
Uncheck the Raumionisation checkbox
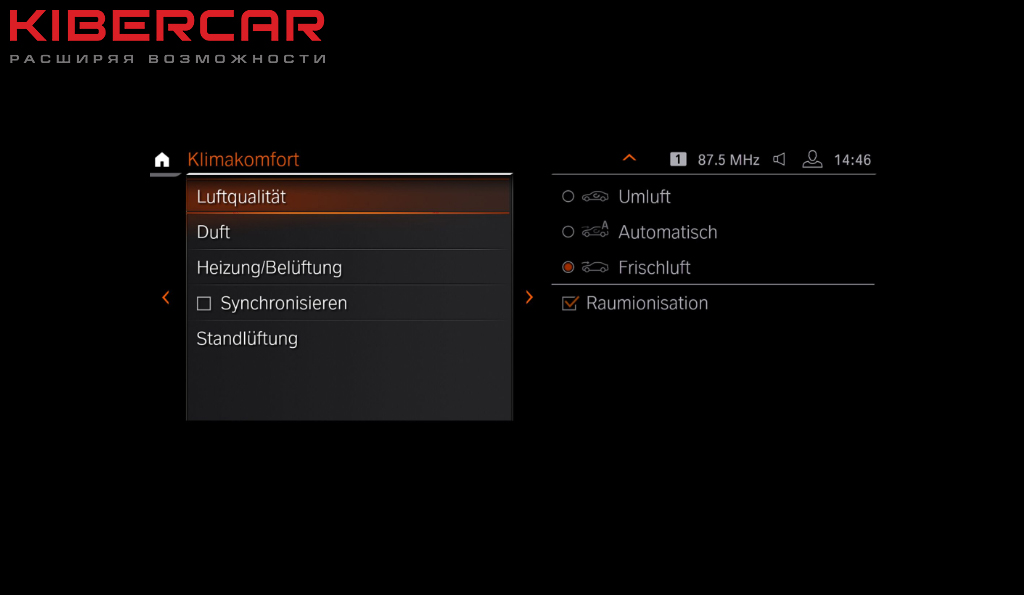coord(570,303)
